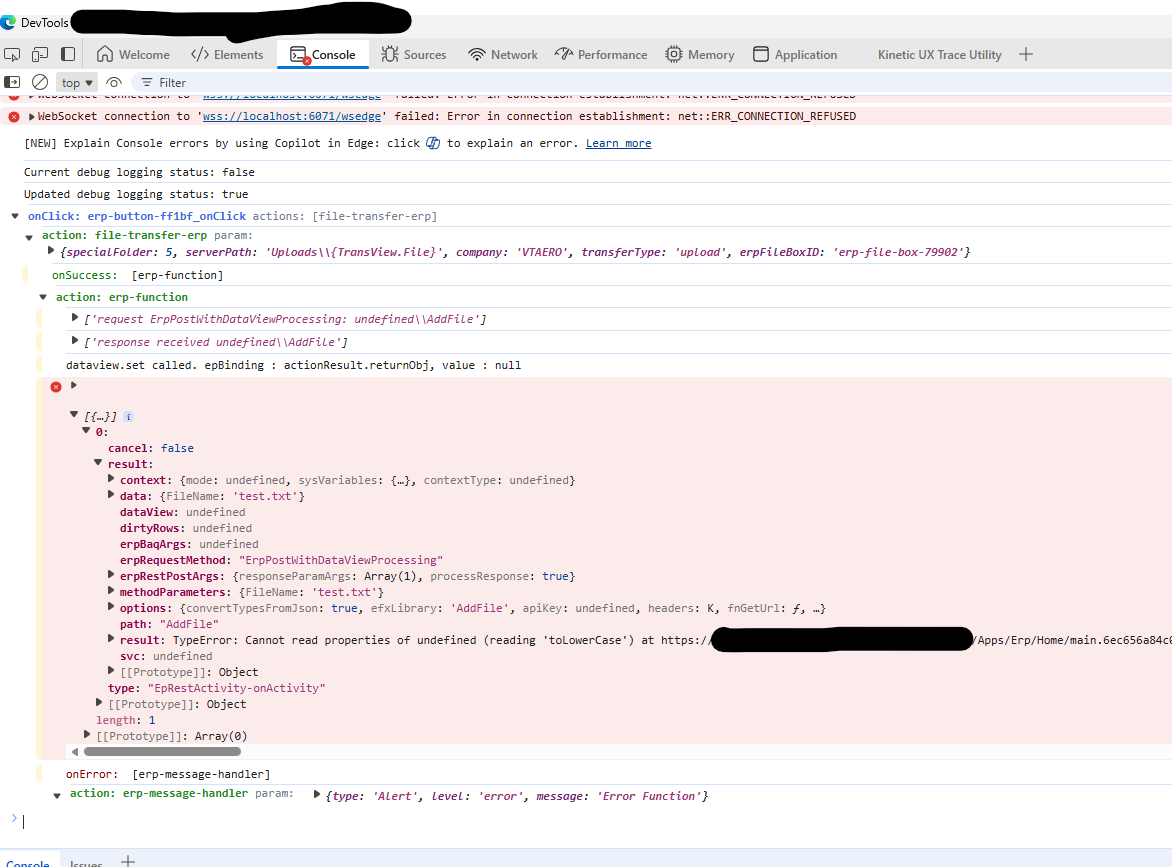The image size is (1172, 867).
Task: Click the Copilot explain error icon
Action: [433, 143]
